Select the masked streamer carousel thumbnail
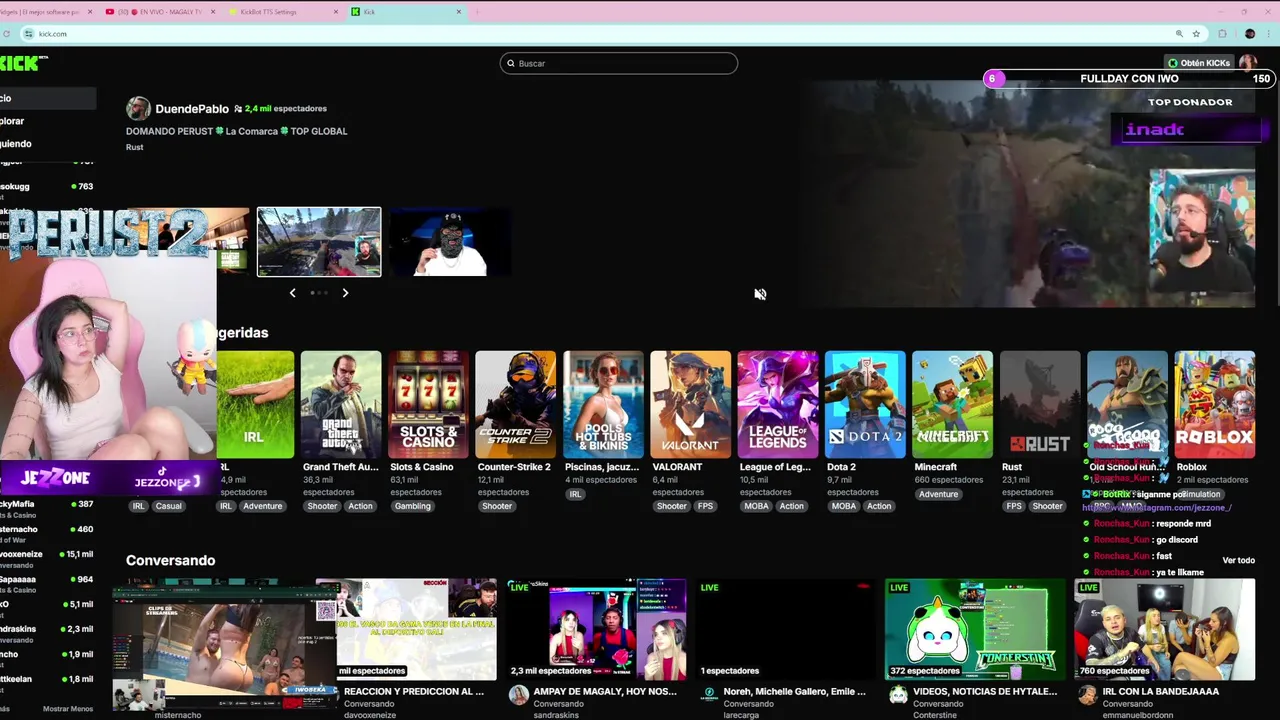This screenshot has width=1280, height=720. [450, 241]
